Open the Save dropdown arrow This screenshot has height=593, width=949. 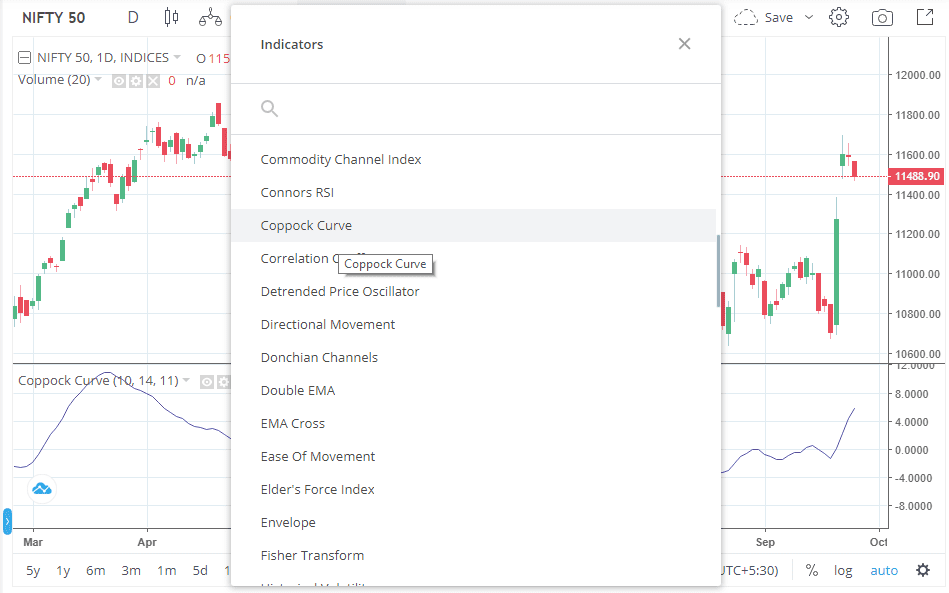809,18
